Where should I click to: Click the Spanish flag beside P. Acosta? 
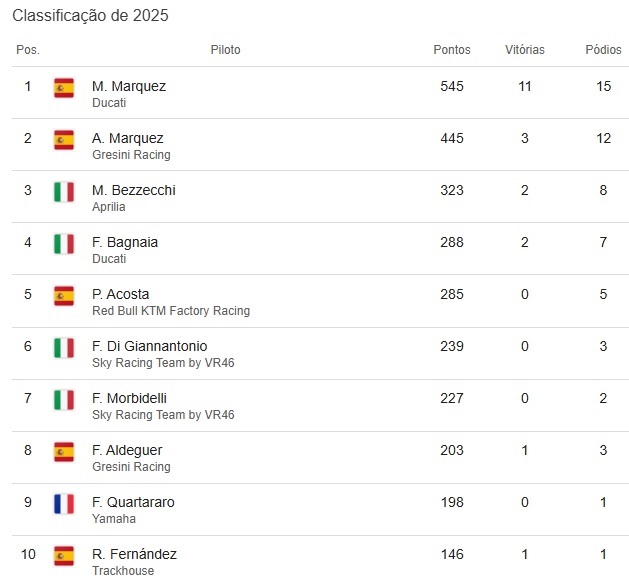64,296
